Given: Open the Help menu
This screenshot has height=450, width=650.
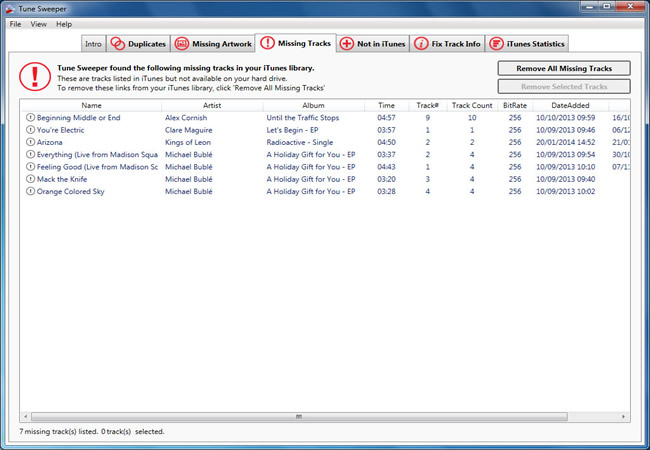Looking at the screenshot, I should tap(64, 24).
